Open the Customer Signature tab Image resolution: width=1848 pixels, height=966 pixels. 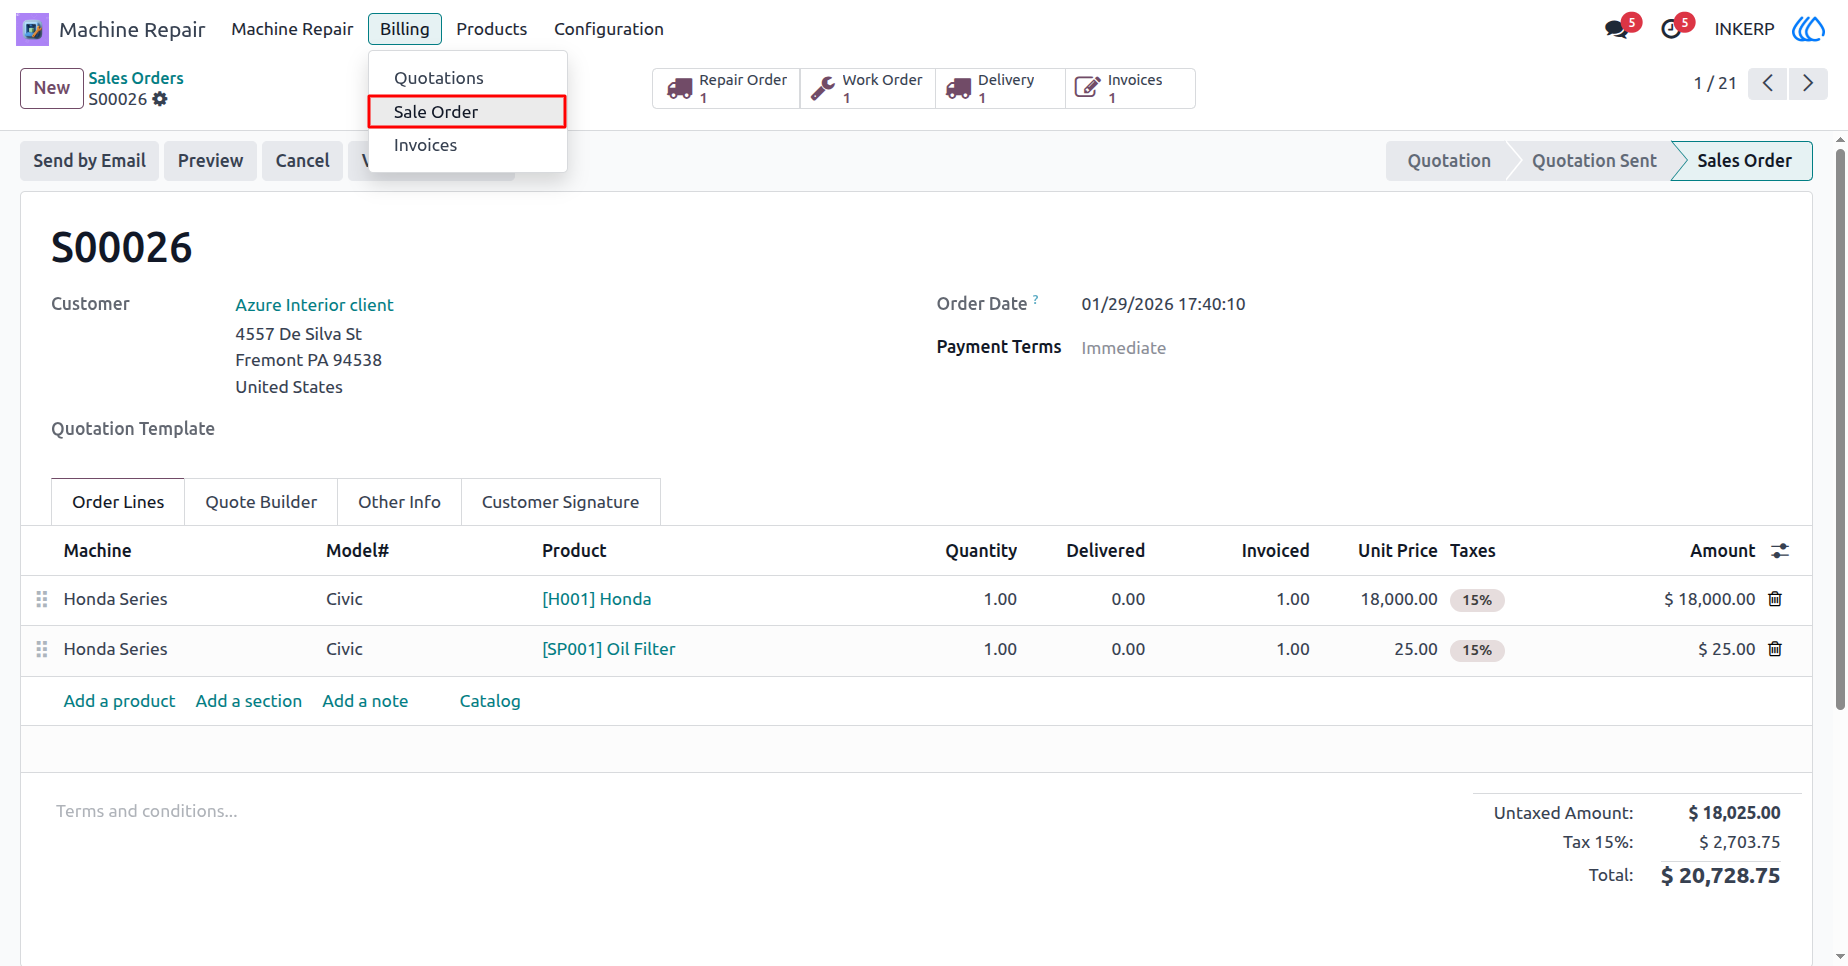560,502
